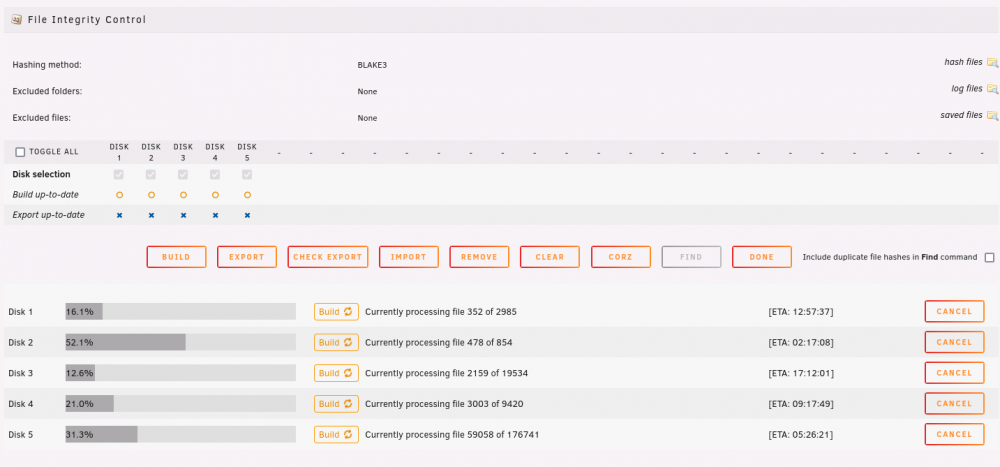
Task: Click the Remove button
Action: pyautogui.click(x=479, y=257)
